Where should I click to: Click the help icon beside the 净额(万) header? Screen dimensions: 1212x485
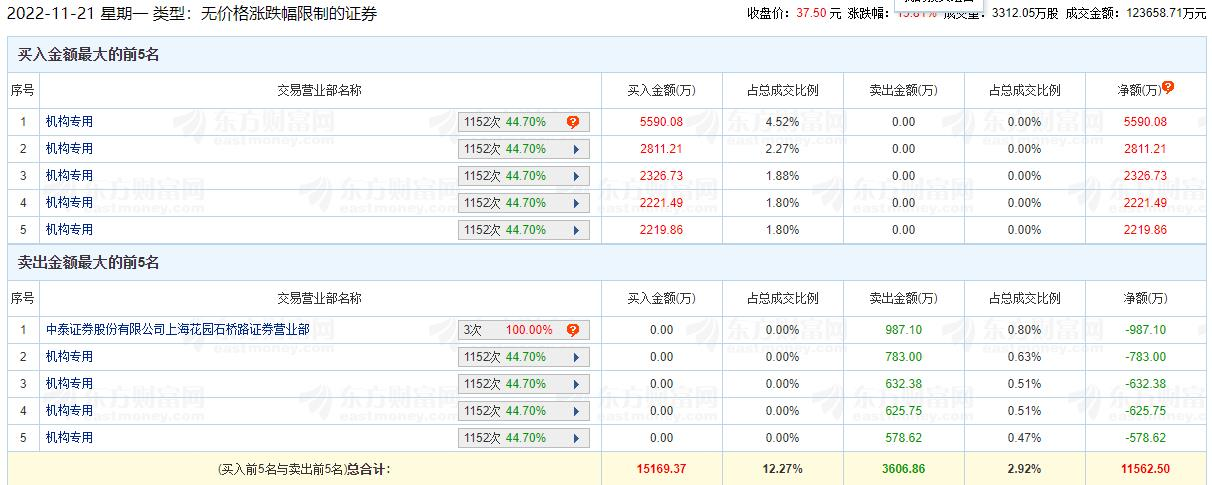coord(1168,88)
